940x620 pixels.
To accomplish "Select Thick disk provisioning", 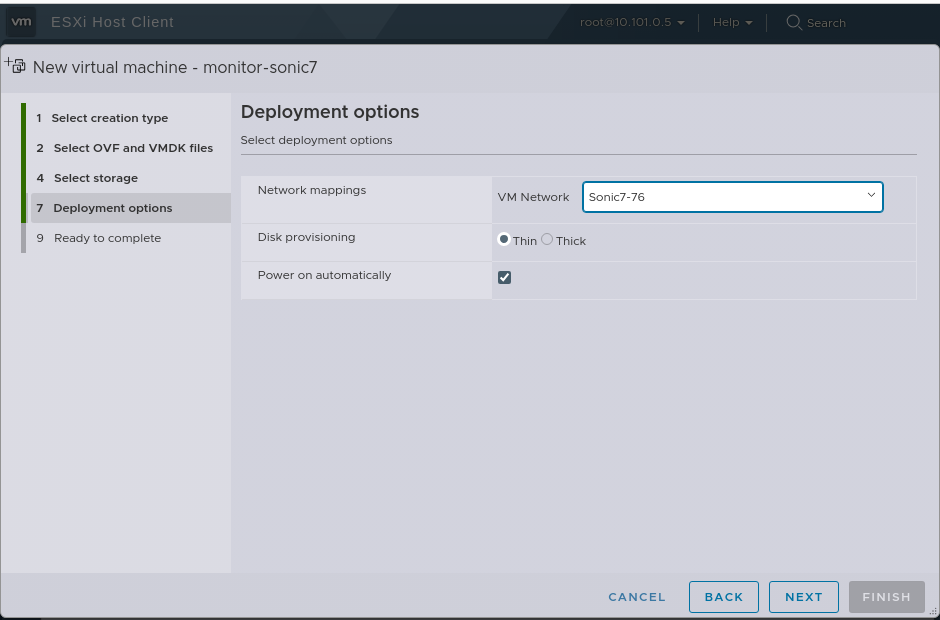I will (547, 240).
